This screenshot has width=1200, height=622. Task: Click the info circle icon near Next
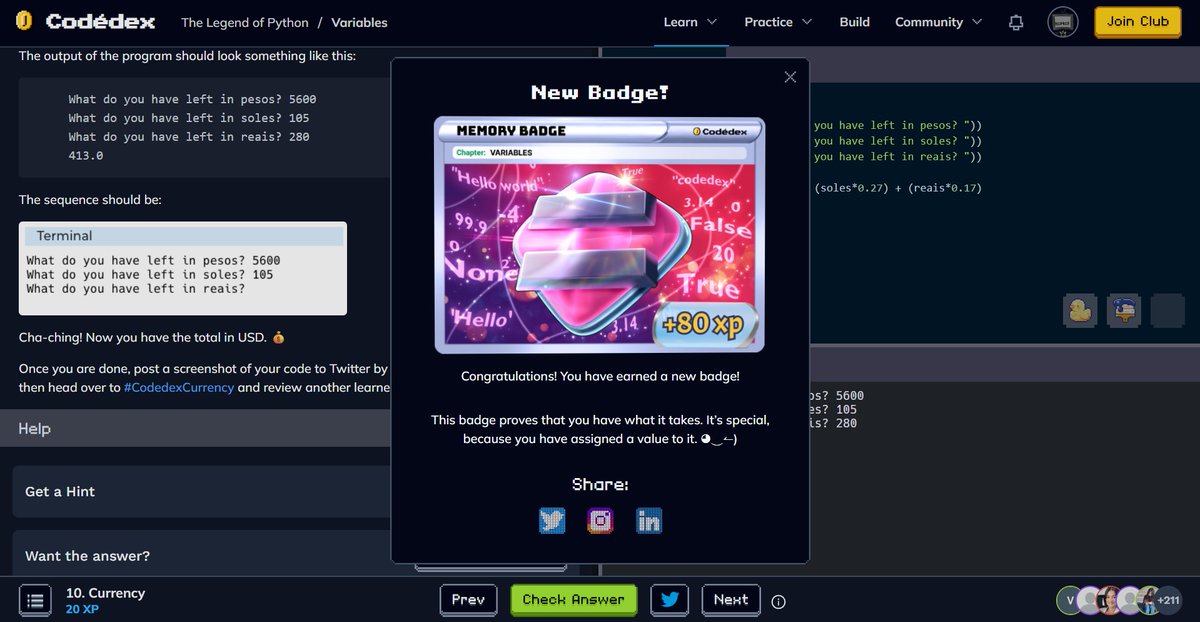(x=779, y=602)
